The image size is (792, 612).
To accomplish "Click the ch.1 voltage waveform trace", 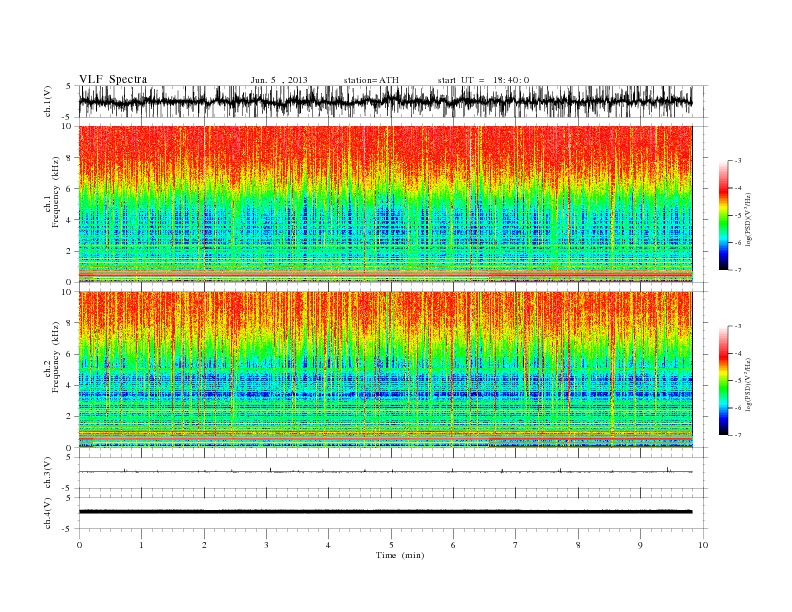I will click(x=385, y=101).
